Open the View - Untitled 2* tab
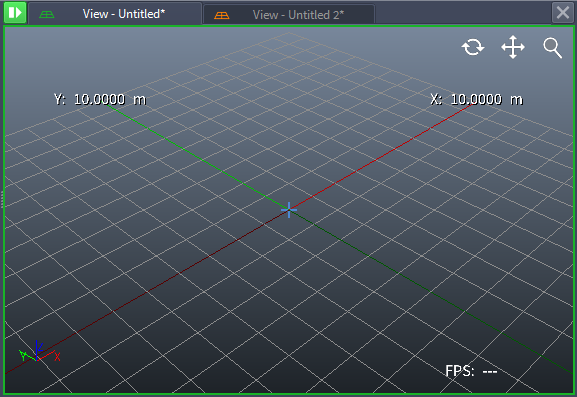 pos(289,15)
